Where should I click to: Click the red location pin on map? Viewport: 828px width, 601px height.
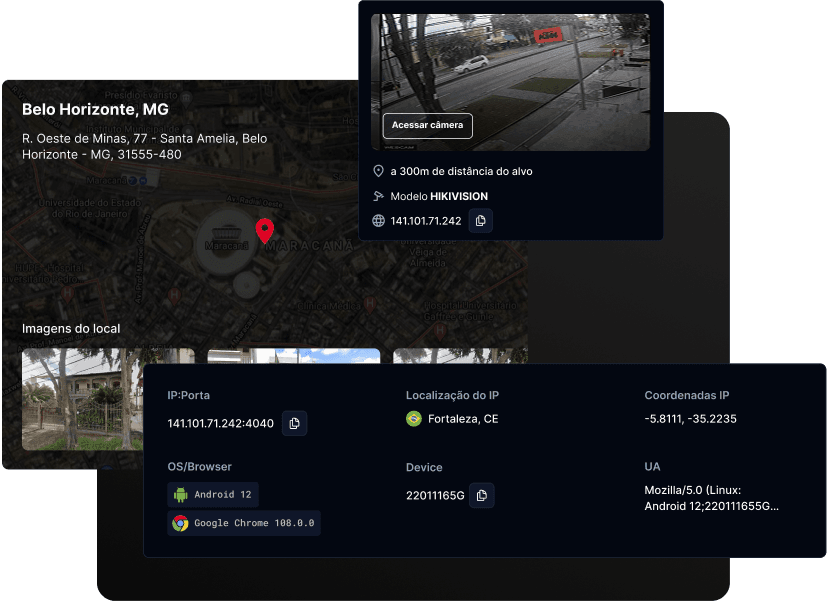264,230
